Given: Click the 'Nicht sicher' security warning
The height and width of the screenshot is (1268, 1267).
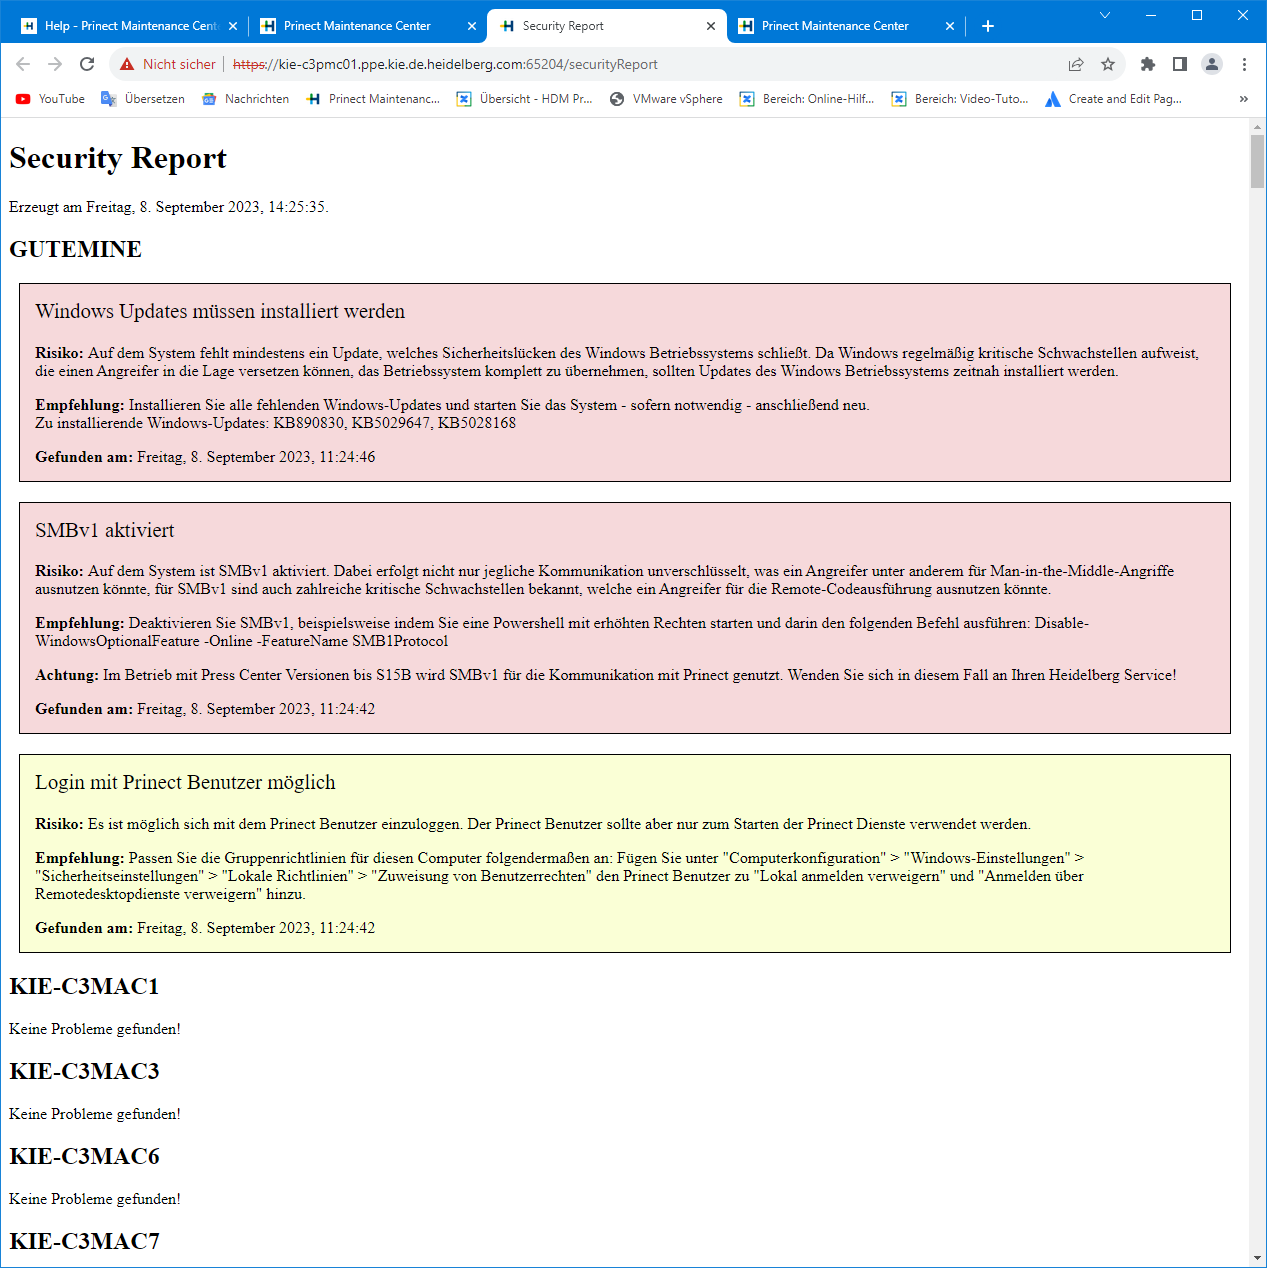Looking at the screenshot, I should click(x=168, y=64).
